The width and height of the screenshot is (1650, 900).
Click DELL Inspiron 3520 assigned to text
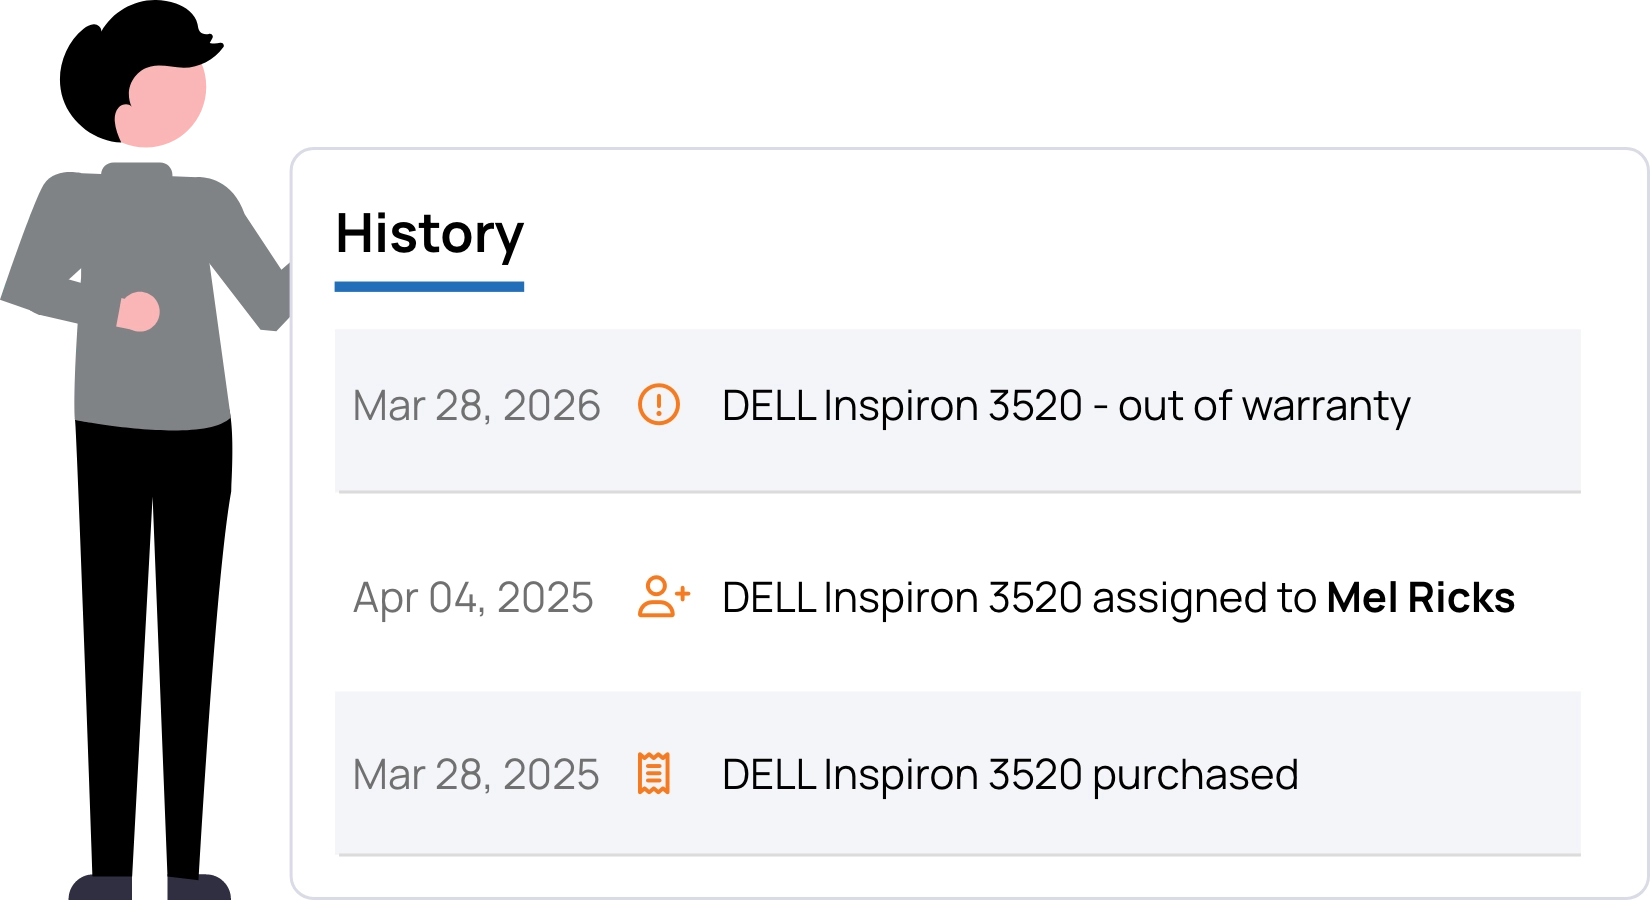tap(1019, 598)
